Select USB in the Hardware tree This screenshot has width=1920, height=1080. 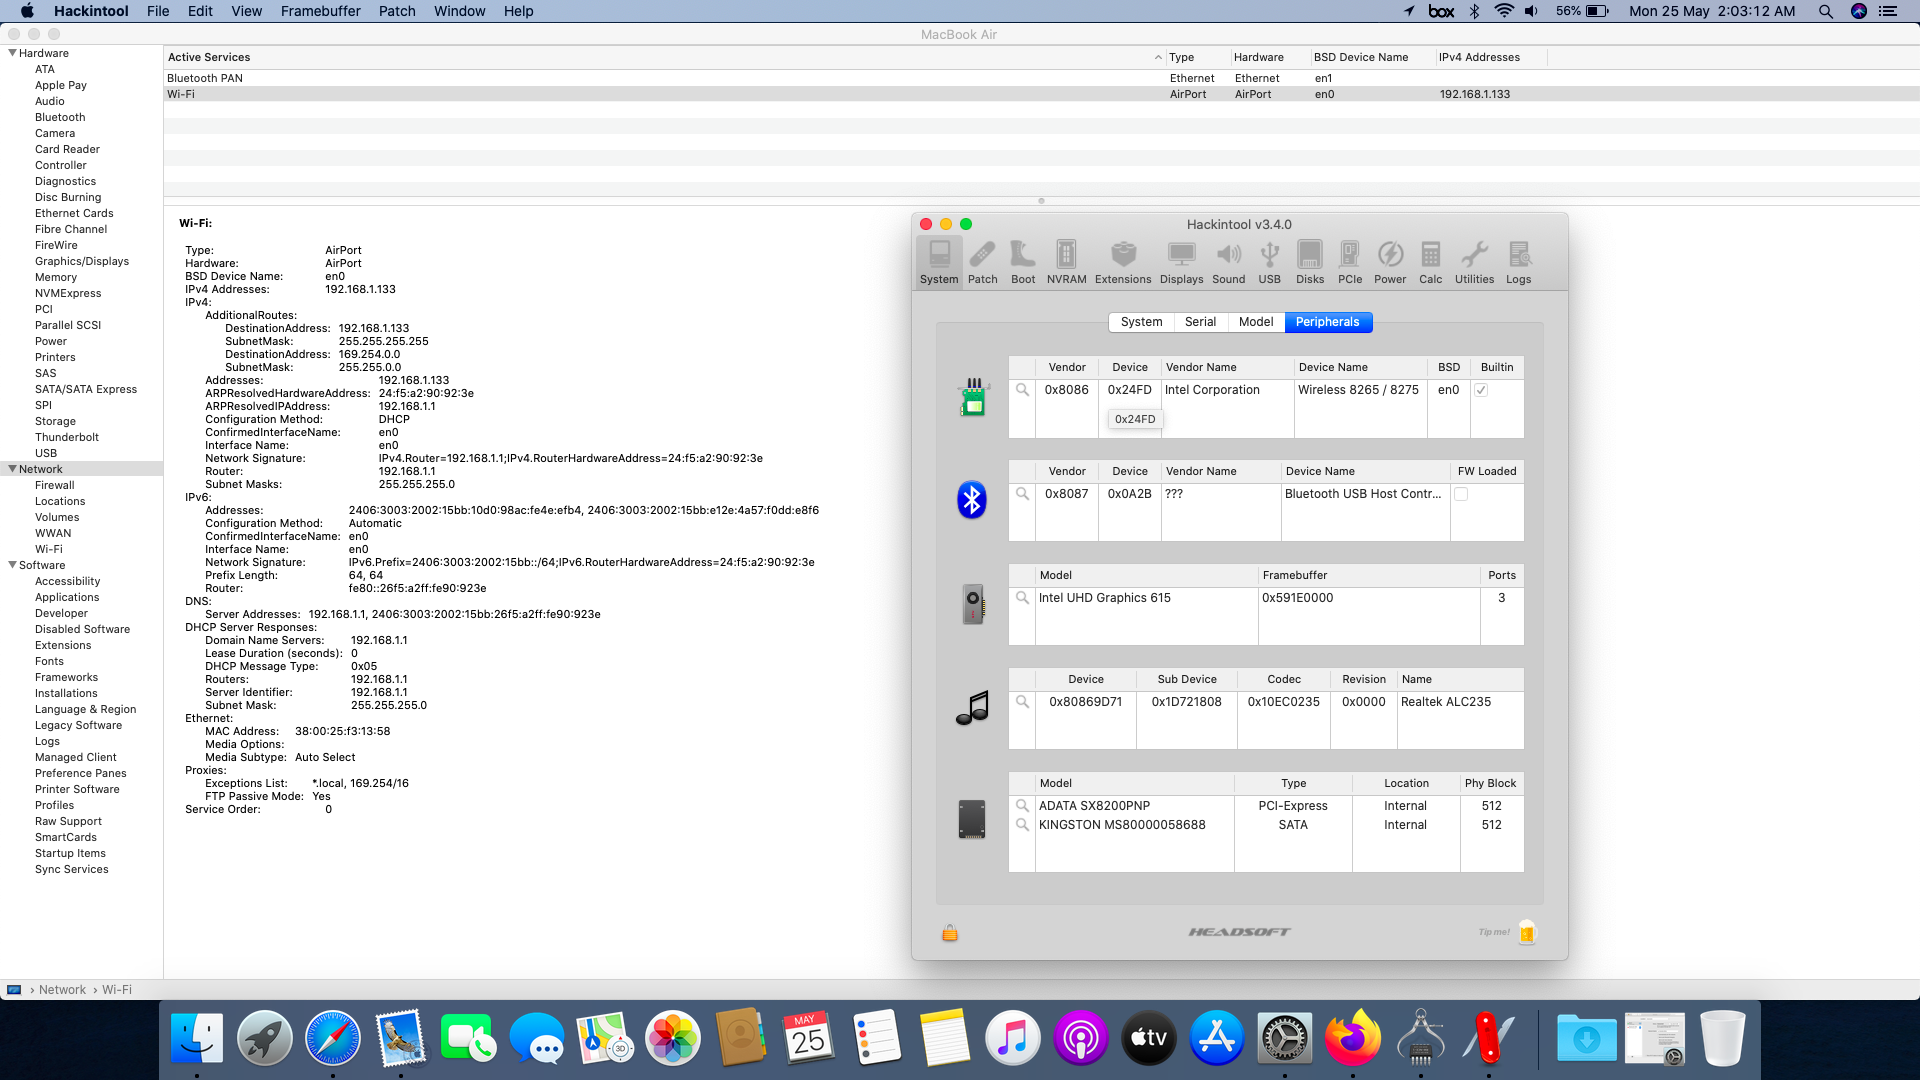[x=46, y=453]
